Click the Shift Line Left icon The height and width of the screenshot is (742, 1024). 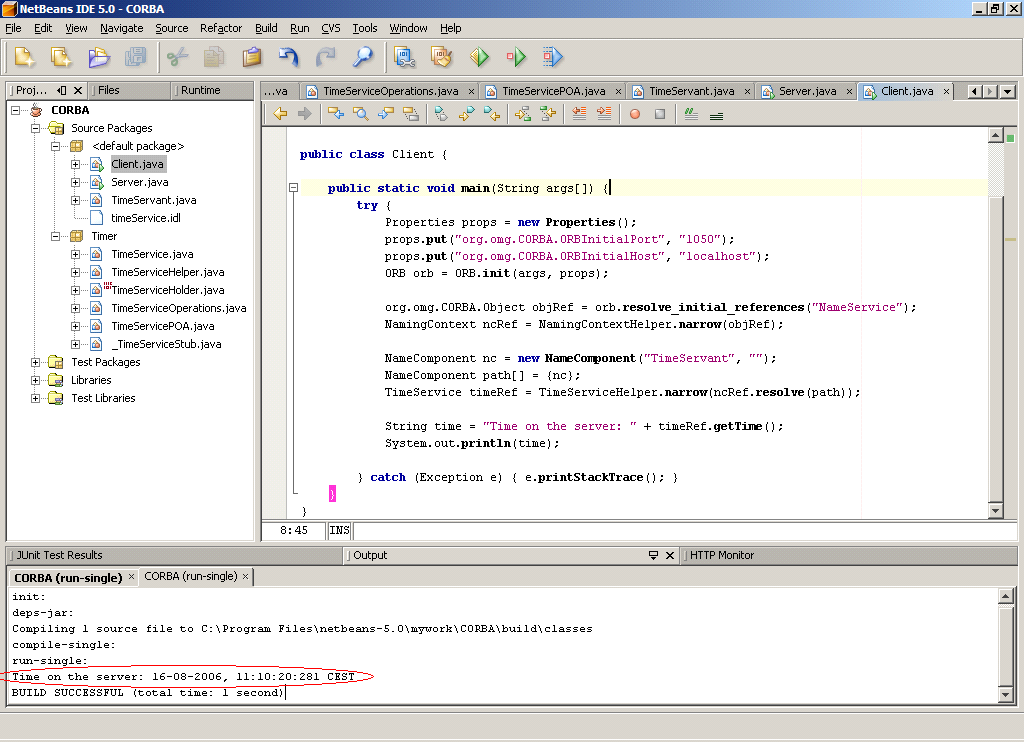tap(579, 114)
